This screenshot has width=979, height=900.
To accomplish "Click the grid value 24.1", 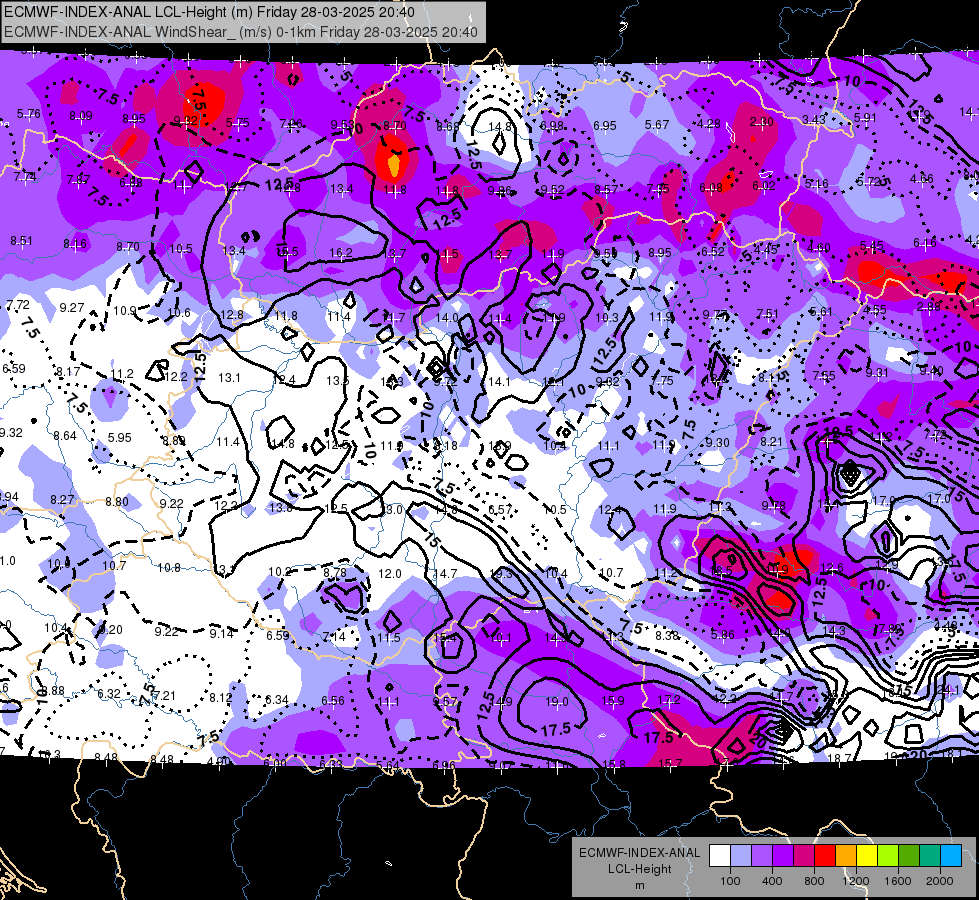I will [x=949, y=690].
